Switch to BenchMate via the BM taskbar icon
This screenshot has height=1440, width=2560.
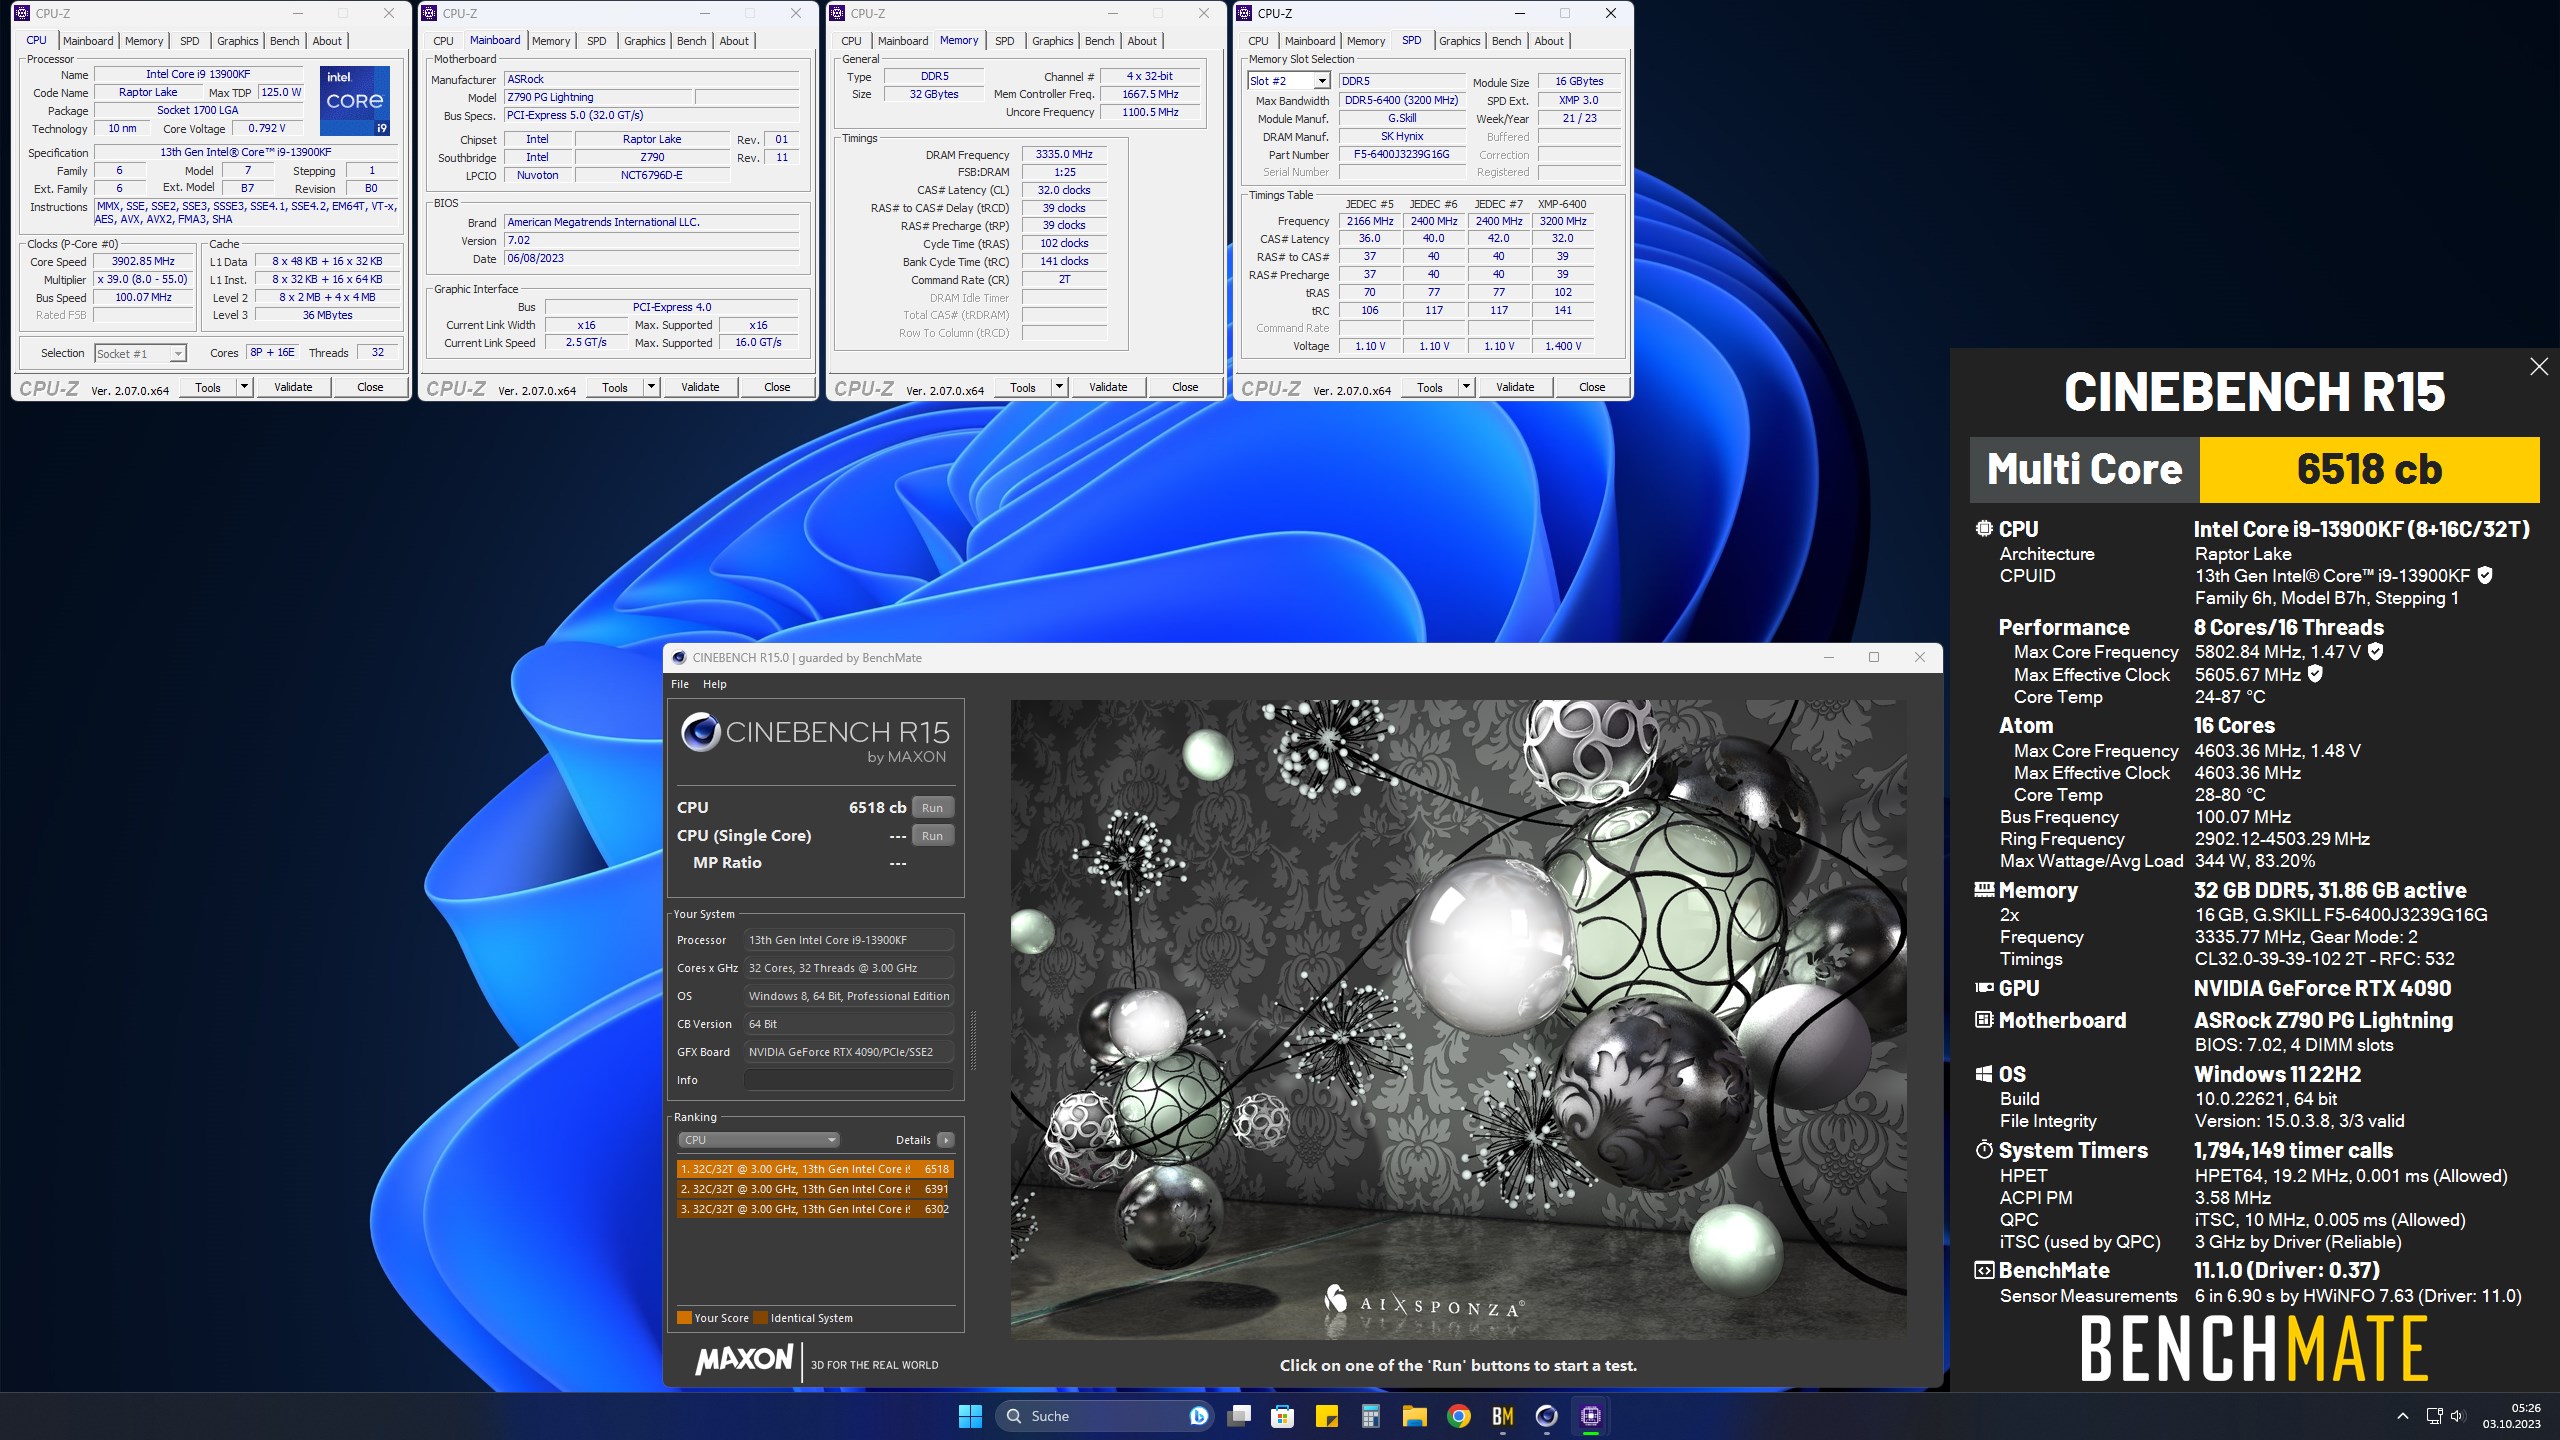coord(1503,1416)
